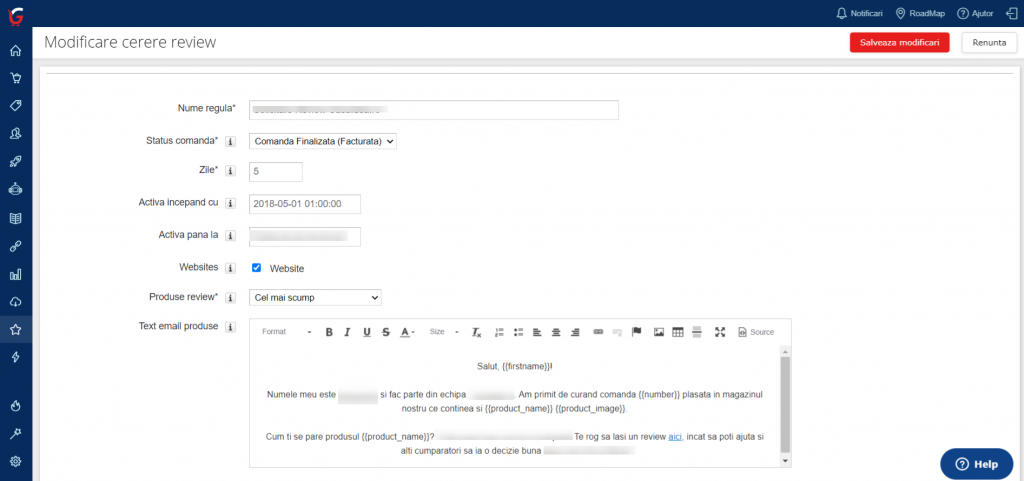The width and height of the screenshot is (1024, 481).
Task: Insert a table via editor toolbar
Action: coord(678,332)
